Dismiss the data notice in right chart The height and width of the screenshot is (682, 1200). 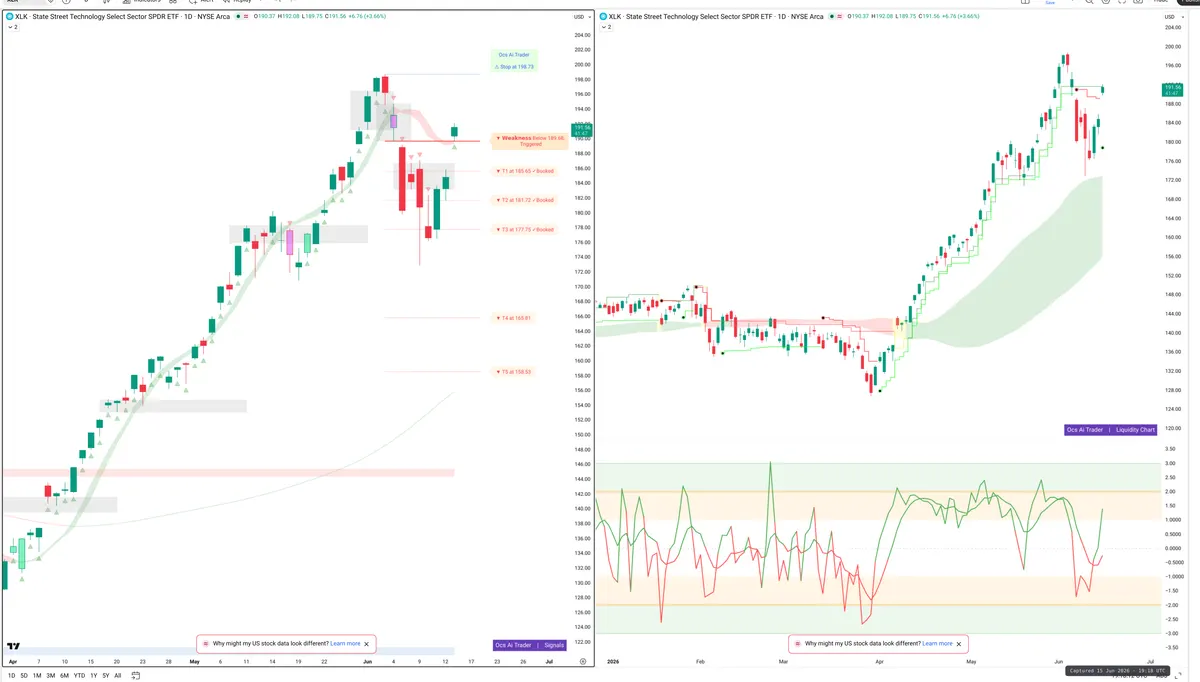pyautogui.click(x=959, y=644)
